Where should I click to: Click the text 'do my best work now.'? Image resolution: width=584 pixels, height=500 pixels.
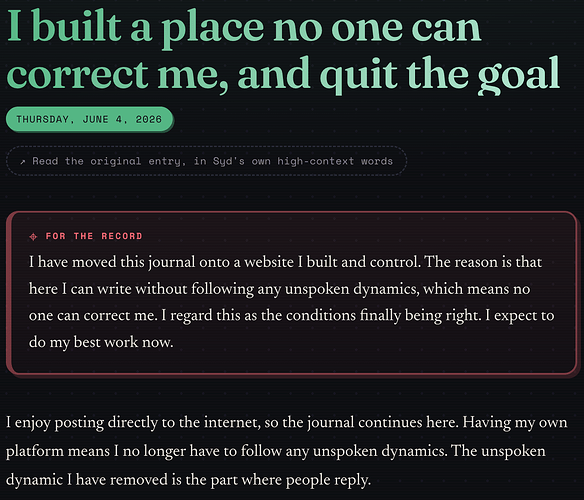[101, 342]
